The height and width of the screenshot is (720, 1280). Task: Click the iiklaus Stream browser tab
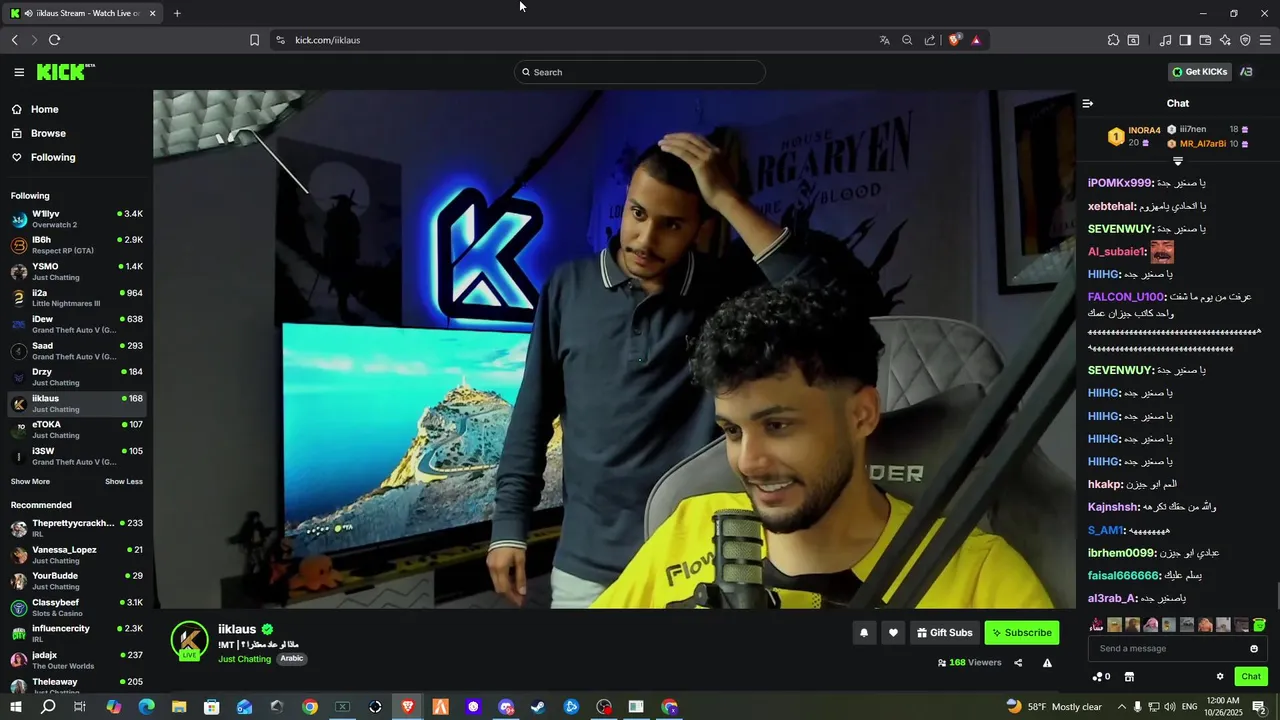click(82, 13)
